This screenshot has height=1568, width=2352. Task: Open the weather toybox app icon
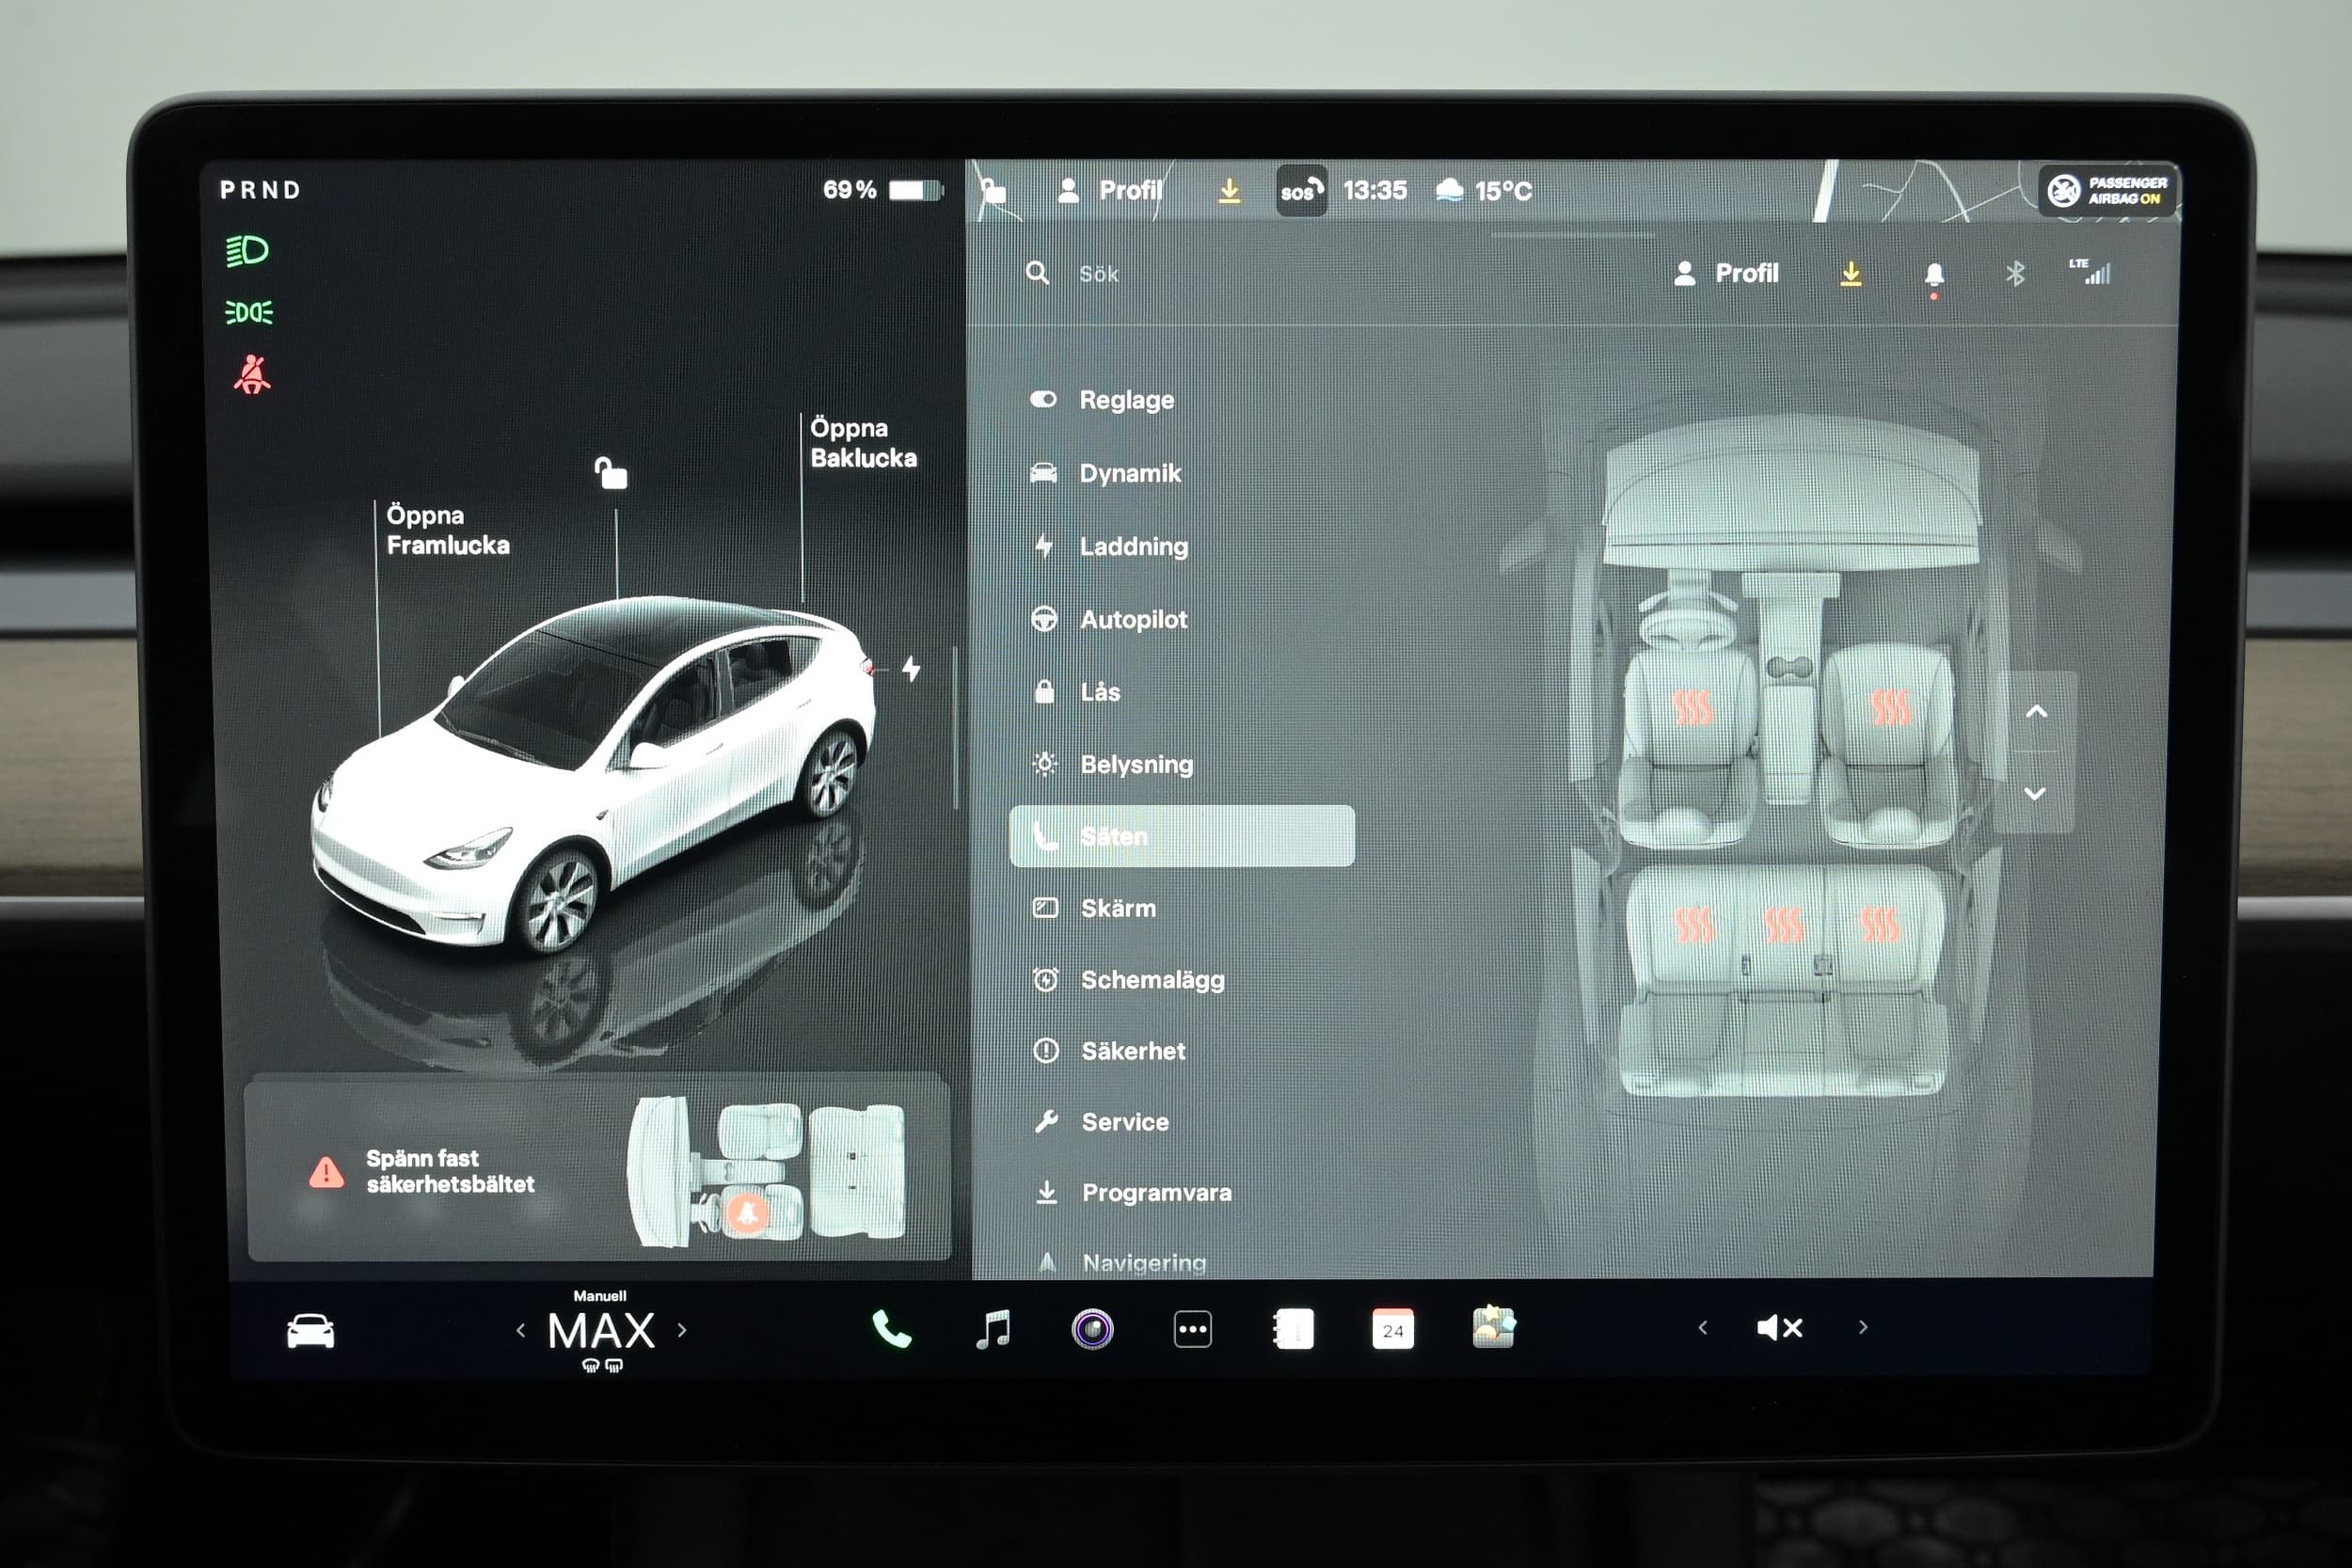(x=1493, y=1327)
